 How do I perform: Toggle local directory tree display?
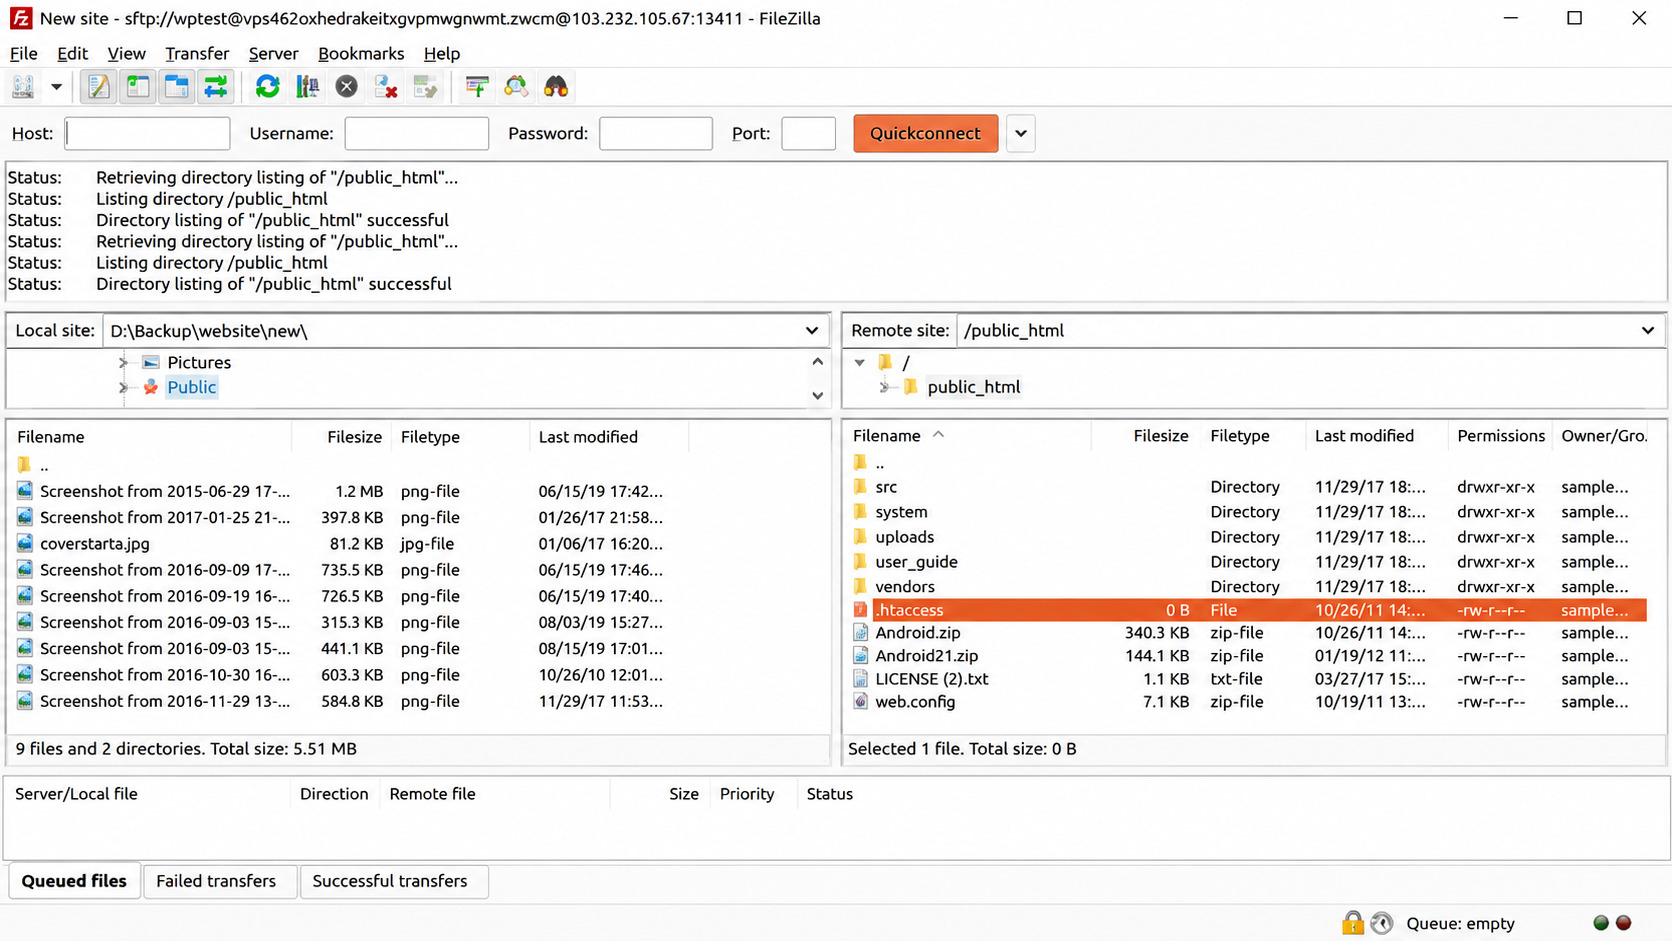[138, 87]
